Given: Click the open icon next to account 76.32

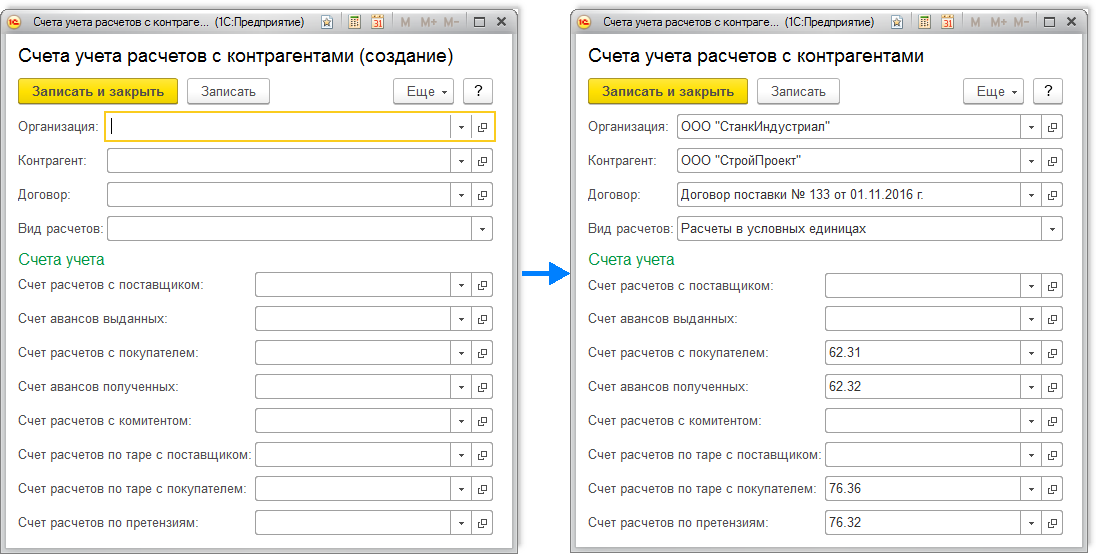Looking at the screenshot, I should (1052, 523).
